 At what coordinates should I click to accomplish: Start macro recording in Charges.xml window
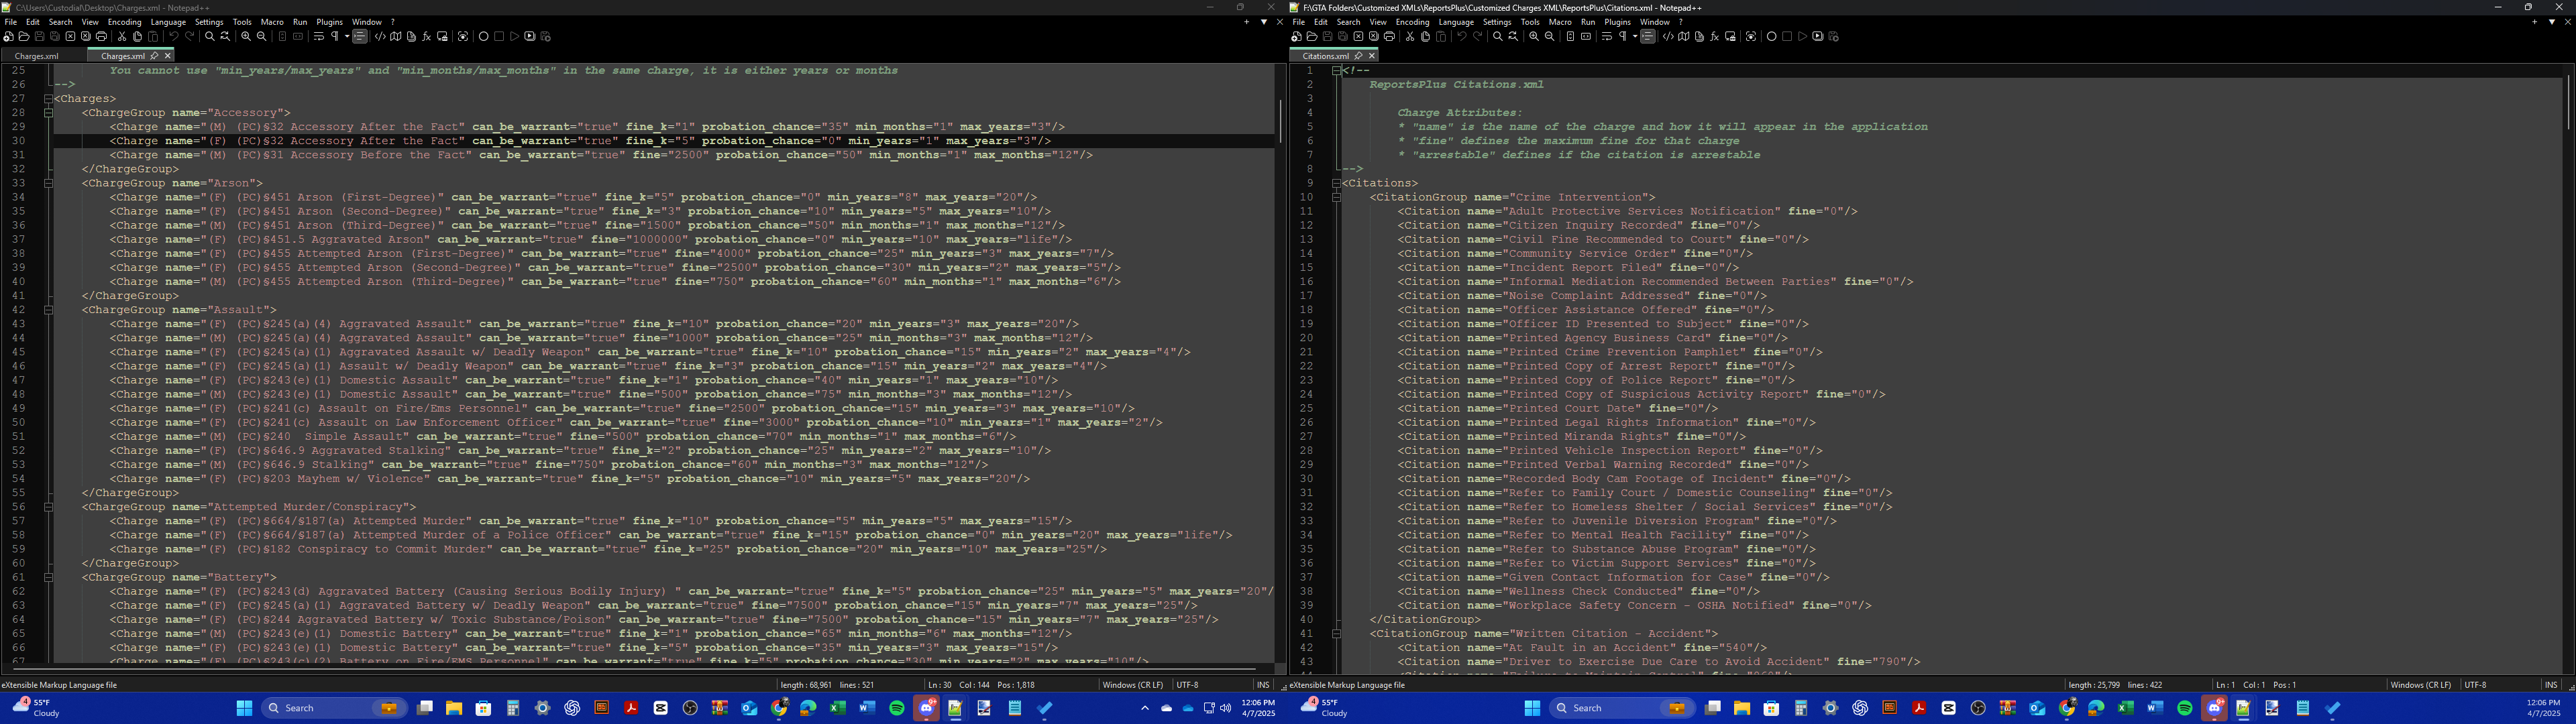click(484, 36)
